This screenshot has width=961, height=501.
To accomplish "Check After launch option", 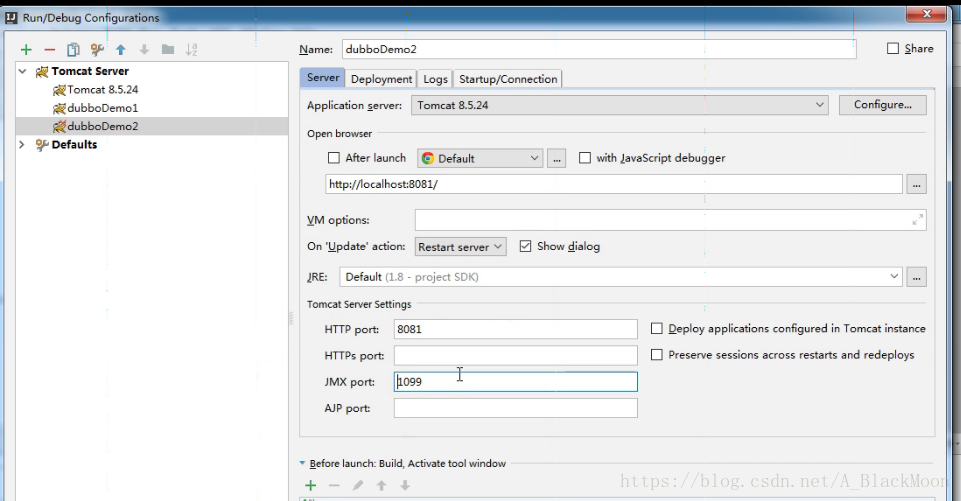I will (333, 158).
